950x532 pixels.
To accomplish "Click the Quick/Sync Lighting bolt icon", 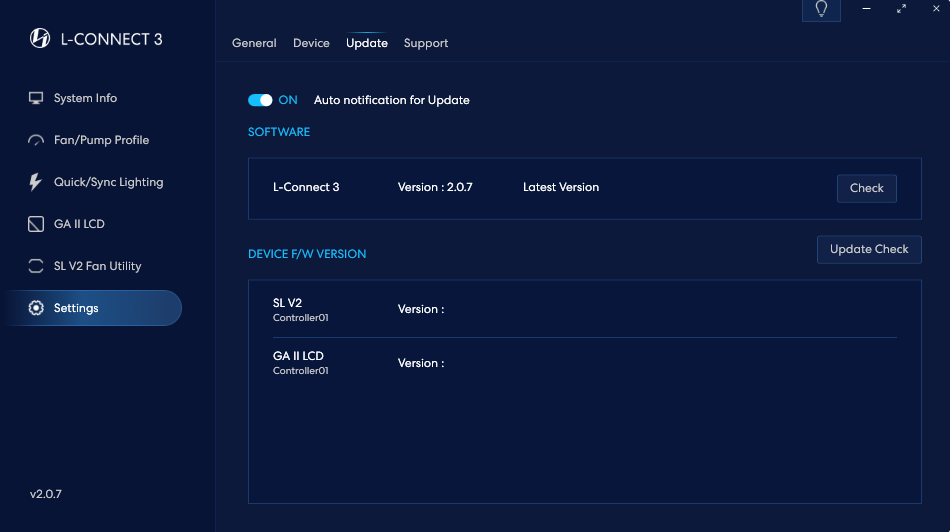I will (x=35, y=182).
